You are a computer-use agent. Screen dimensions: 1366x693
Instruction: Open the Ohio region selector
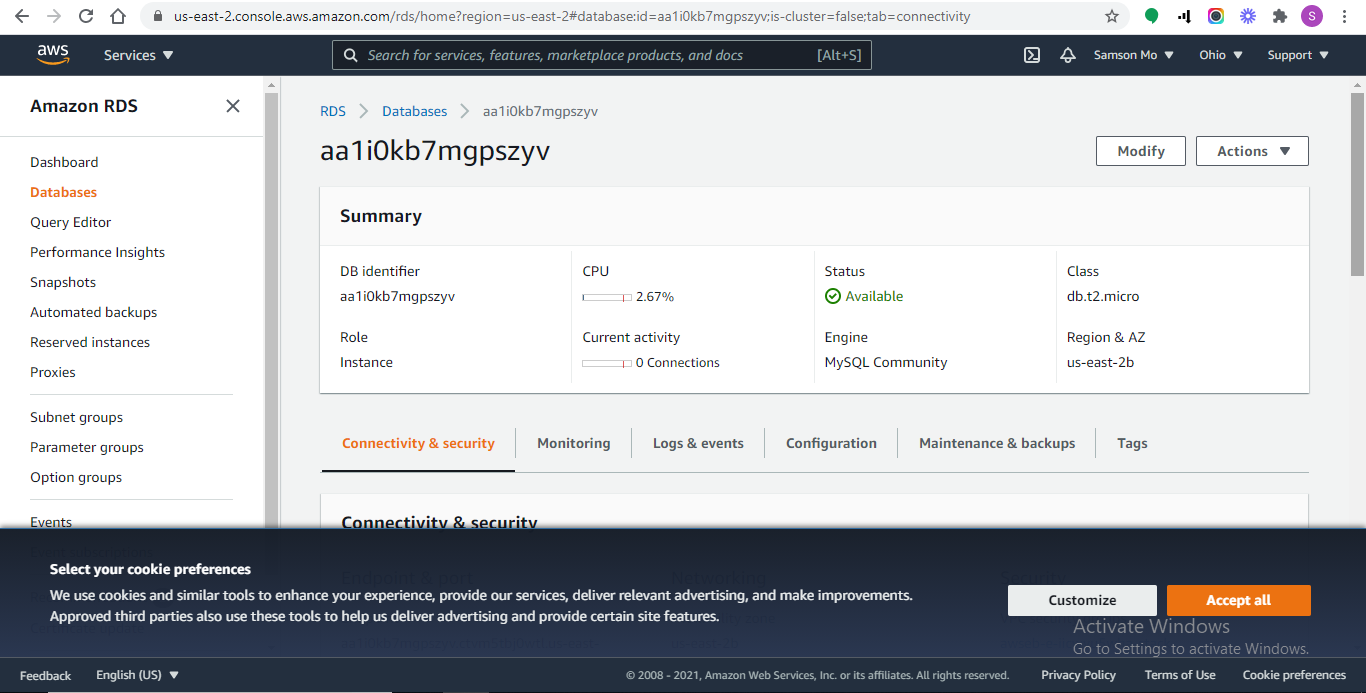pos(1219,55)
